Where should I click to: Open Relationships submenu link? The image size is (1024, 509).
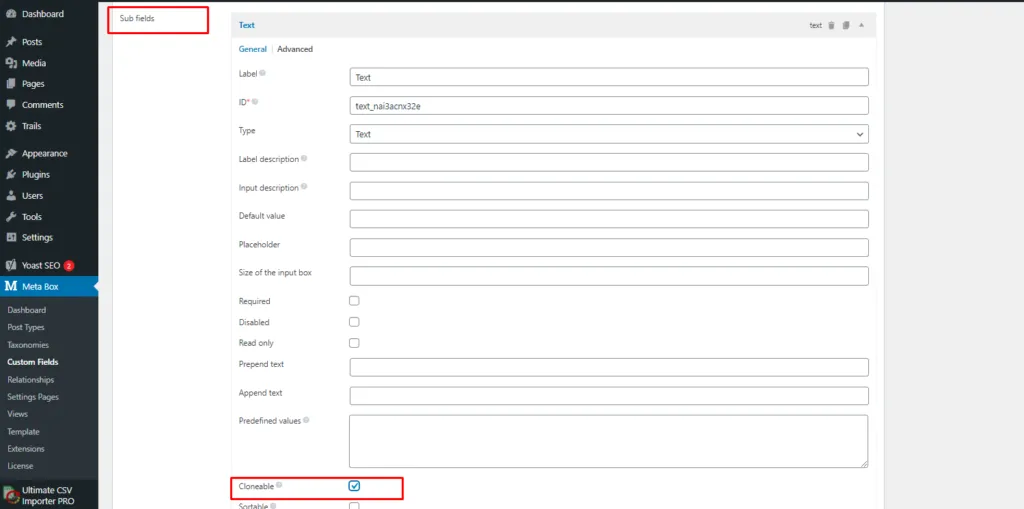click(x=31, y=380)
